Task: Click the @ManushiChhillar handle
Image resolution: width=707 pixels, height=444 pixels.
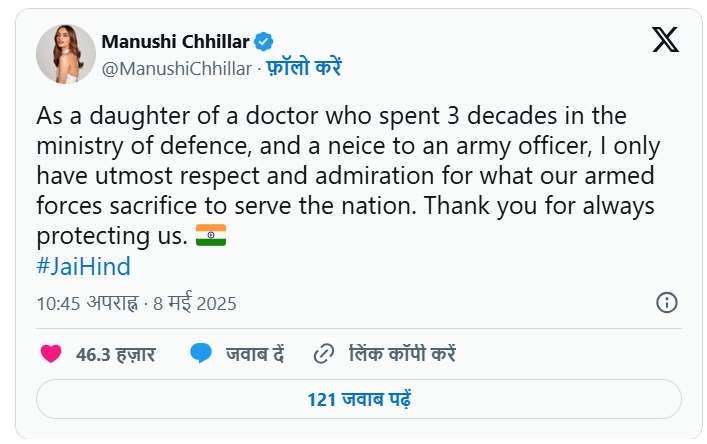Action: pos(176,67)
